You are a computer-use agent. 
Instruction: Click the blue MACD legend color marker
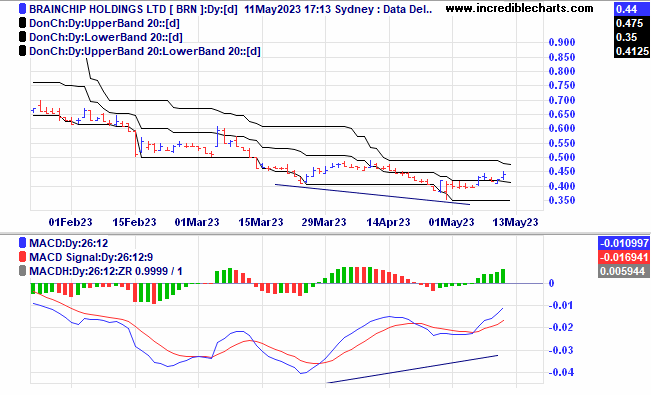click(x=22, y=243)
